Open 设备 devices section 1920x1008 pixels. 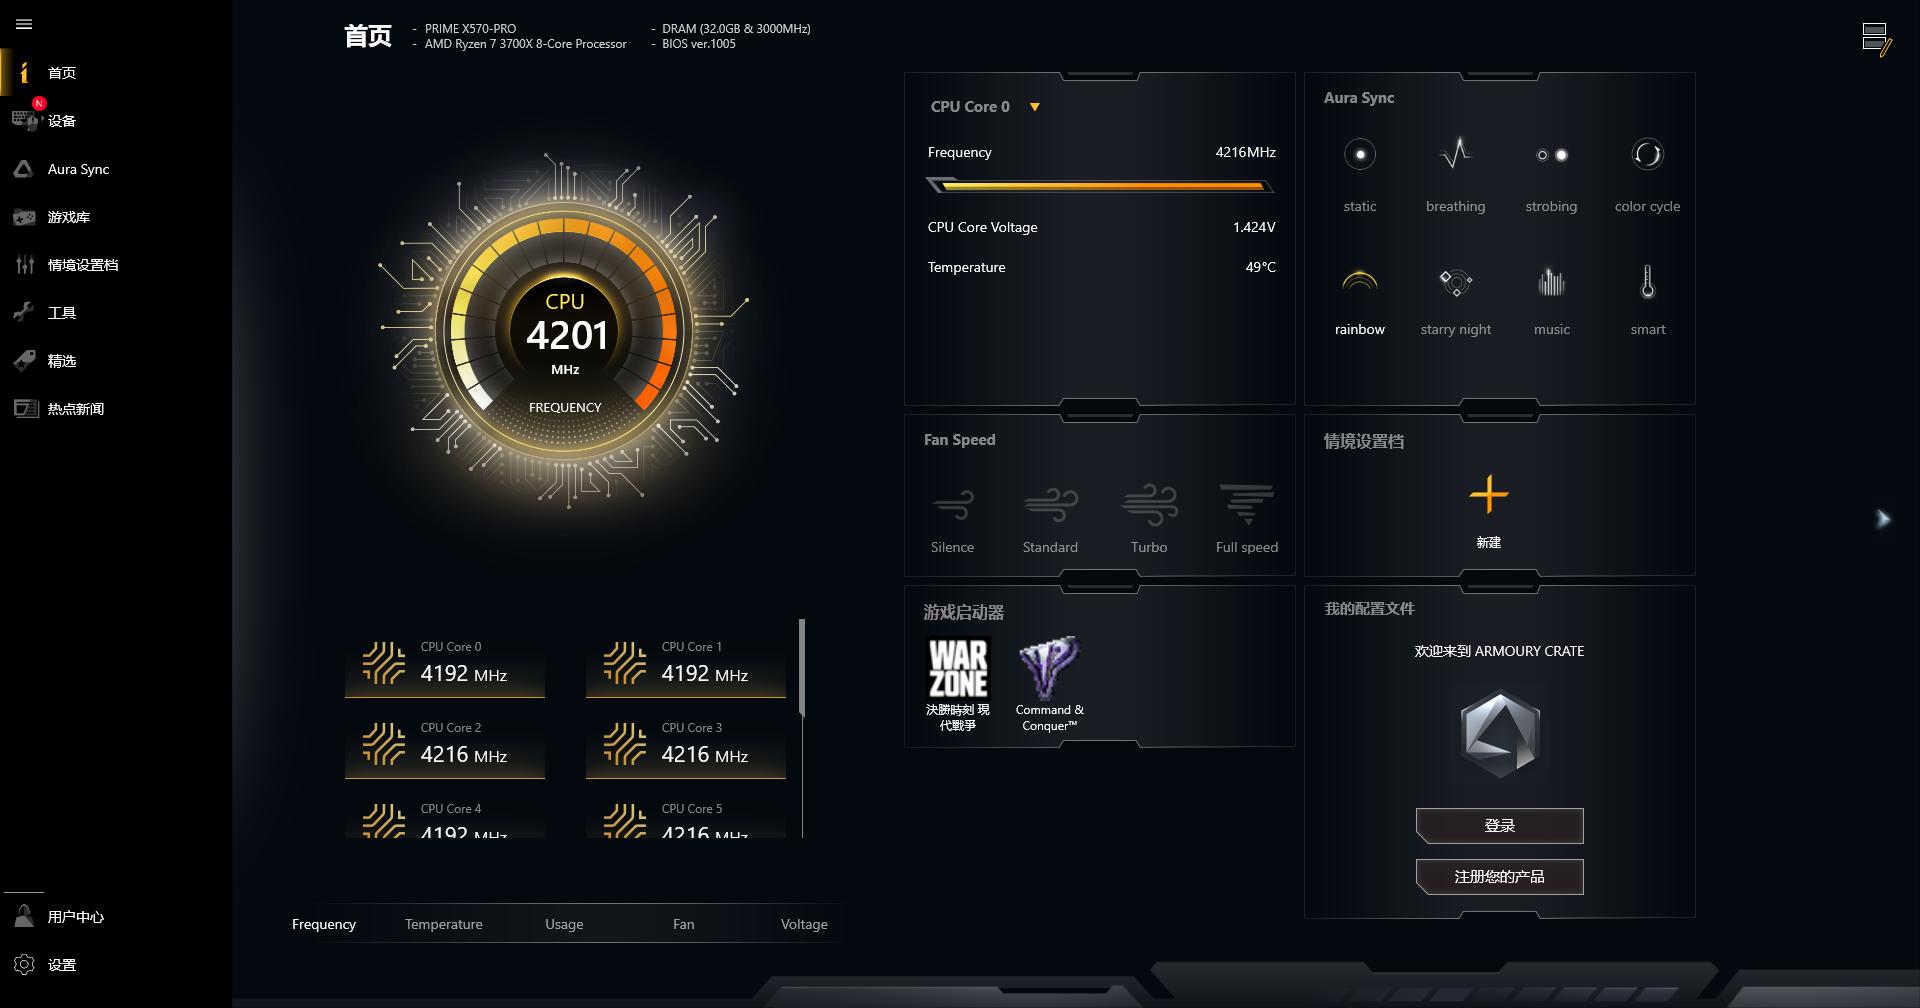click(x=60, y=121)
